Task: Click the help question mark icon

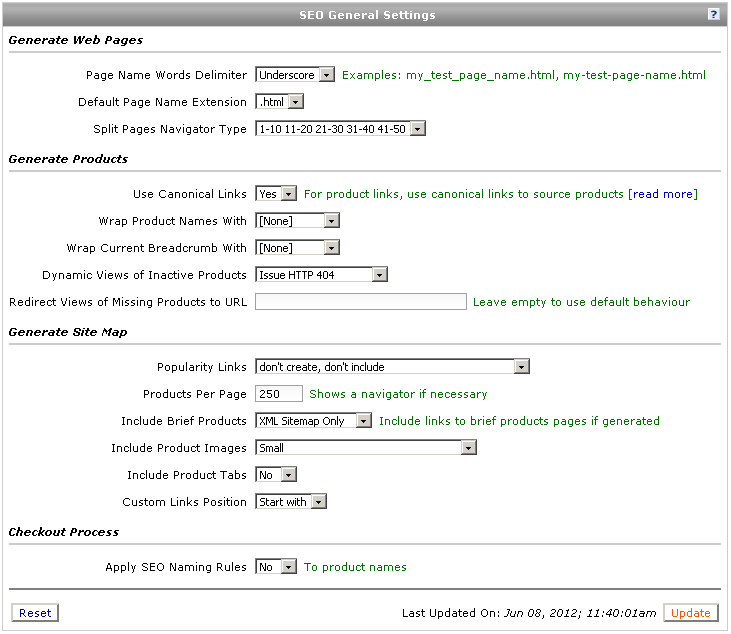Action: 713,14
